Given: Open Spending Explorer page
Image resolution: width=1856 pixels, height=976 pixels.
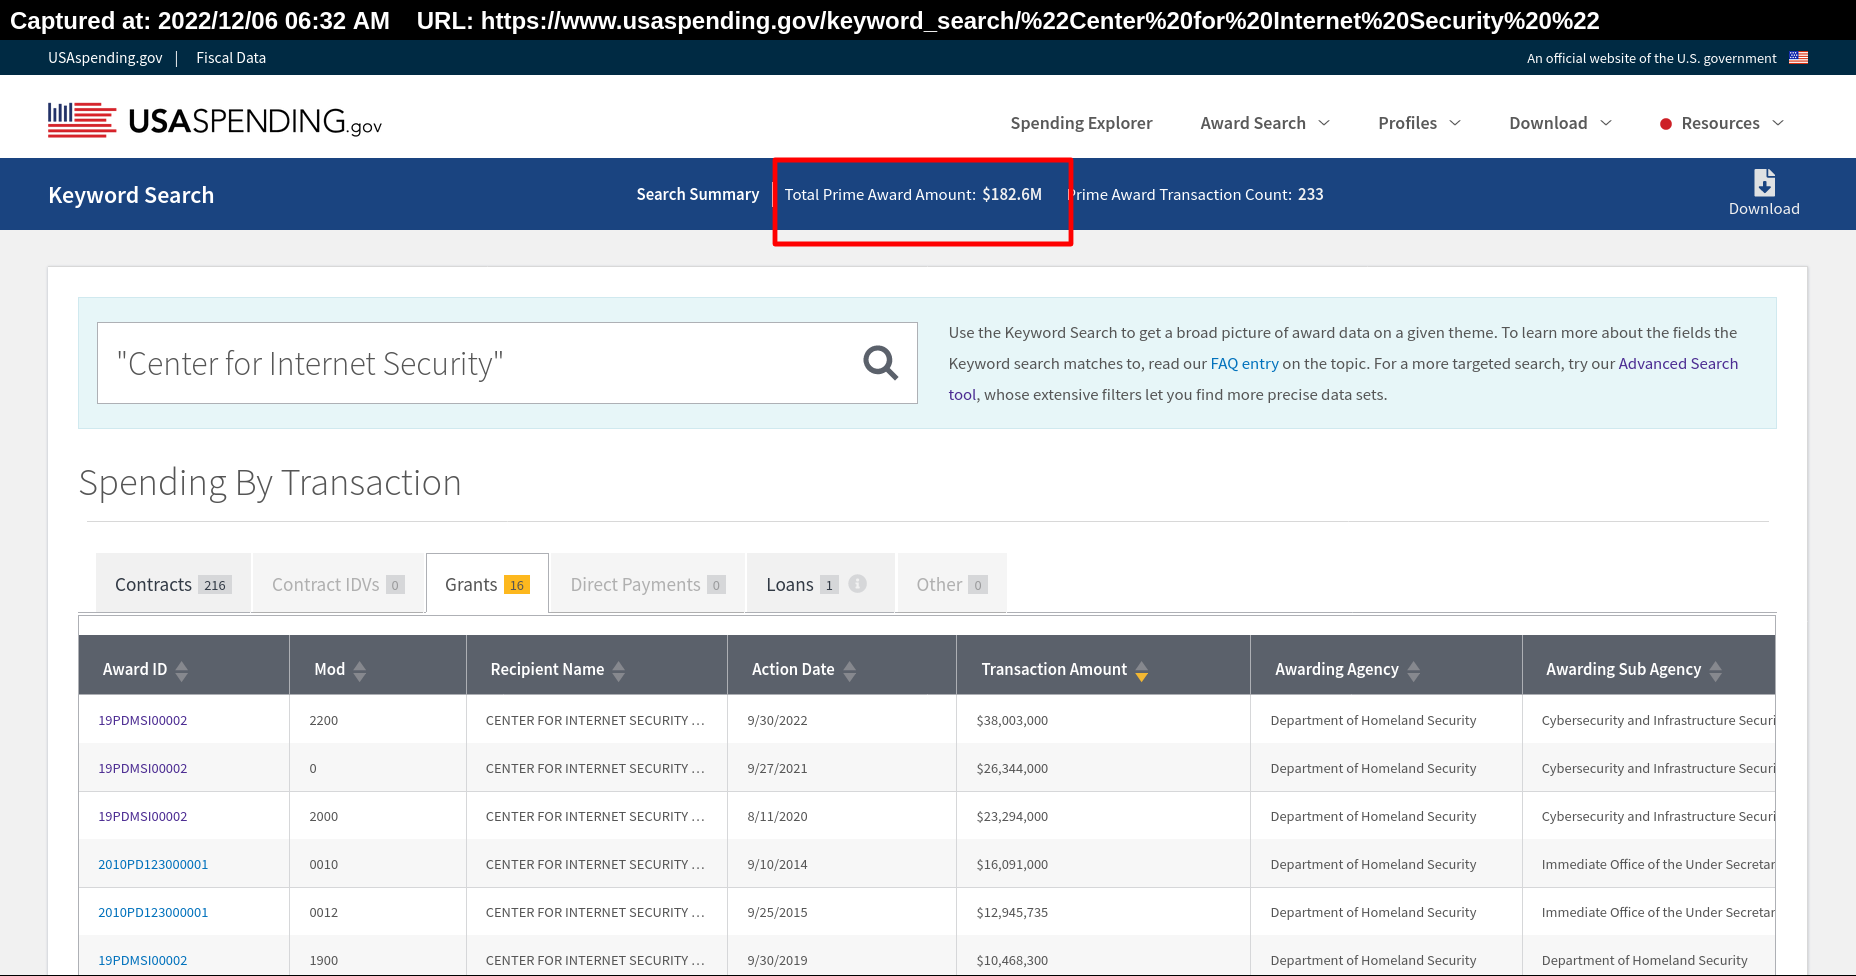Looking at the screenshot, I should coord(1081,123).
